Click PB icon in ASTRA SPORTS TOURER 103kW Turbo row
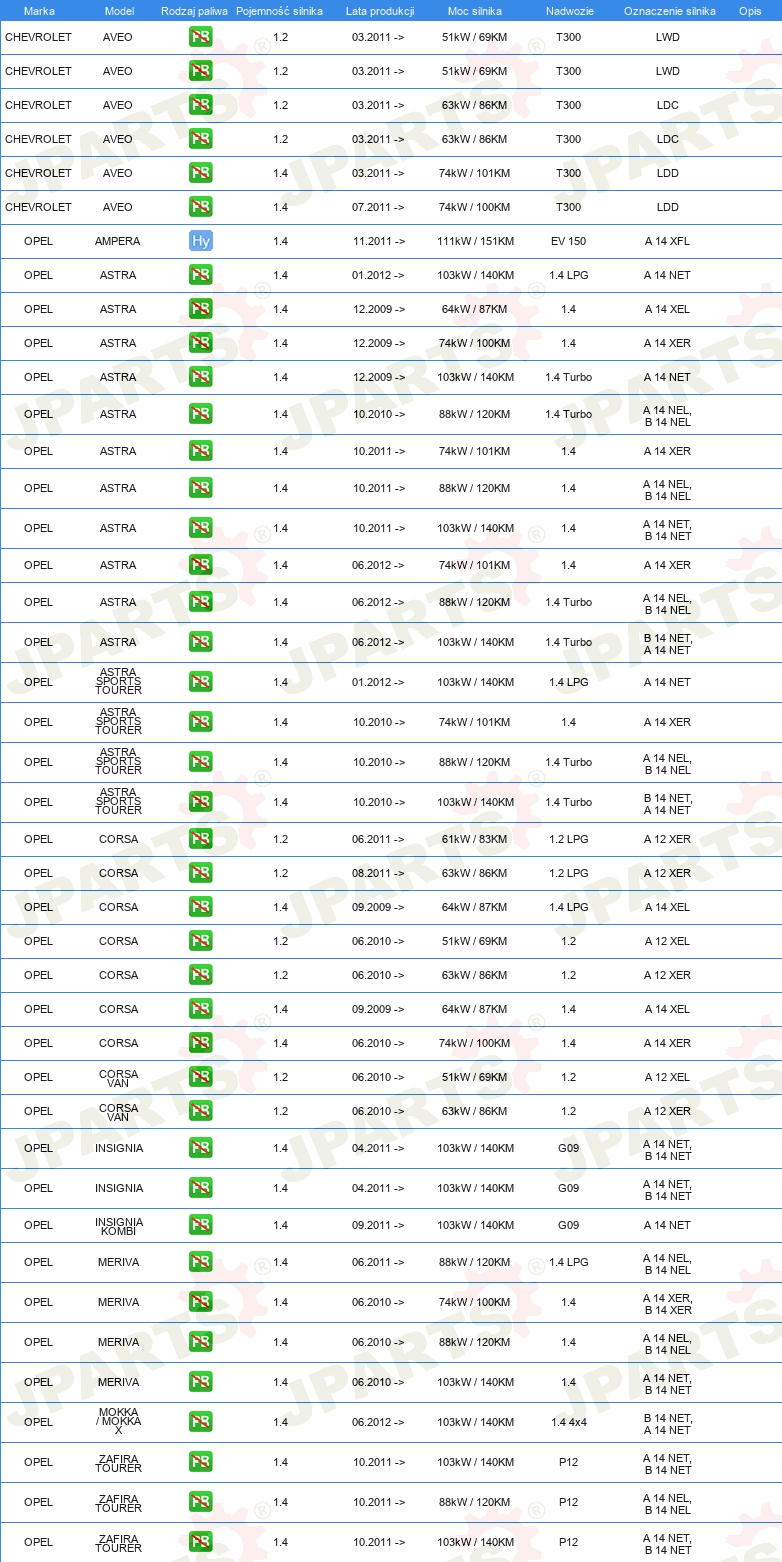The width and height of the screenshot is (782, 1562). [x=201, y=802]
